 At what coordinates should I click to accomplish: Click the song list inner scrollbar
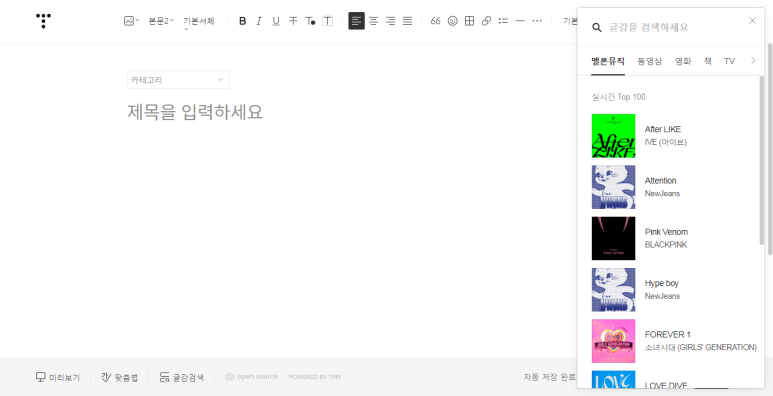click(762, 160)
